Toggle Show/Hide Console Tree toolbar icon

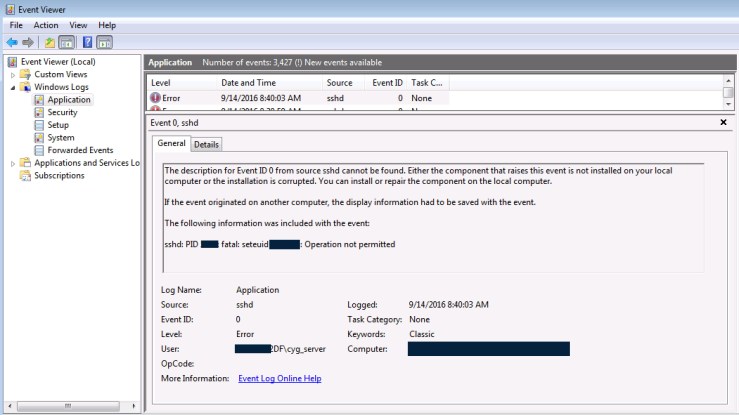tap(66, 42)
